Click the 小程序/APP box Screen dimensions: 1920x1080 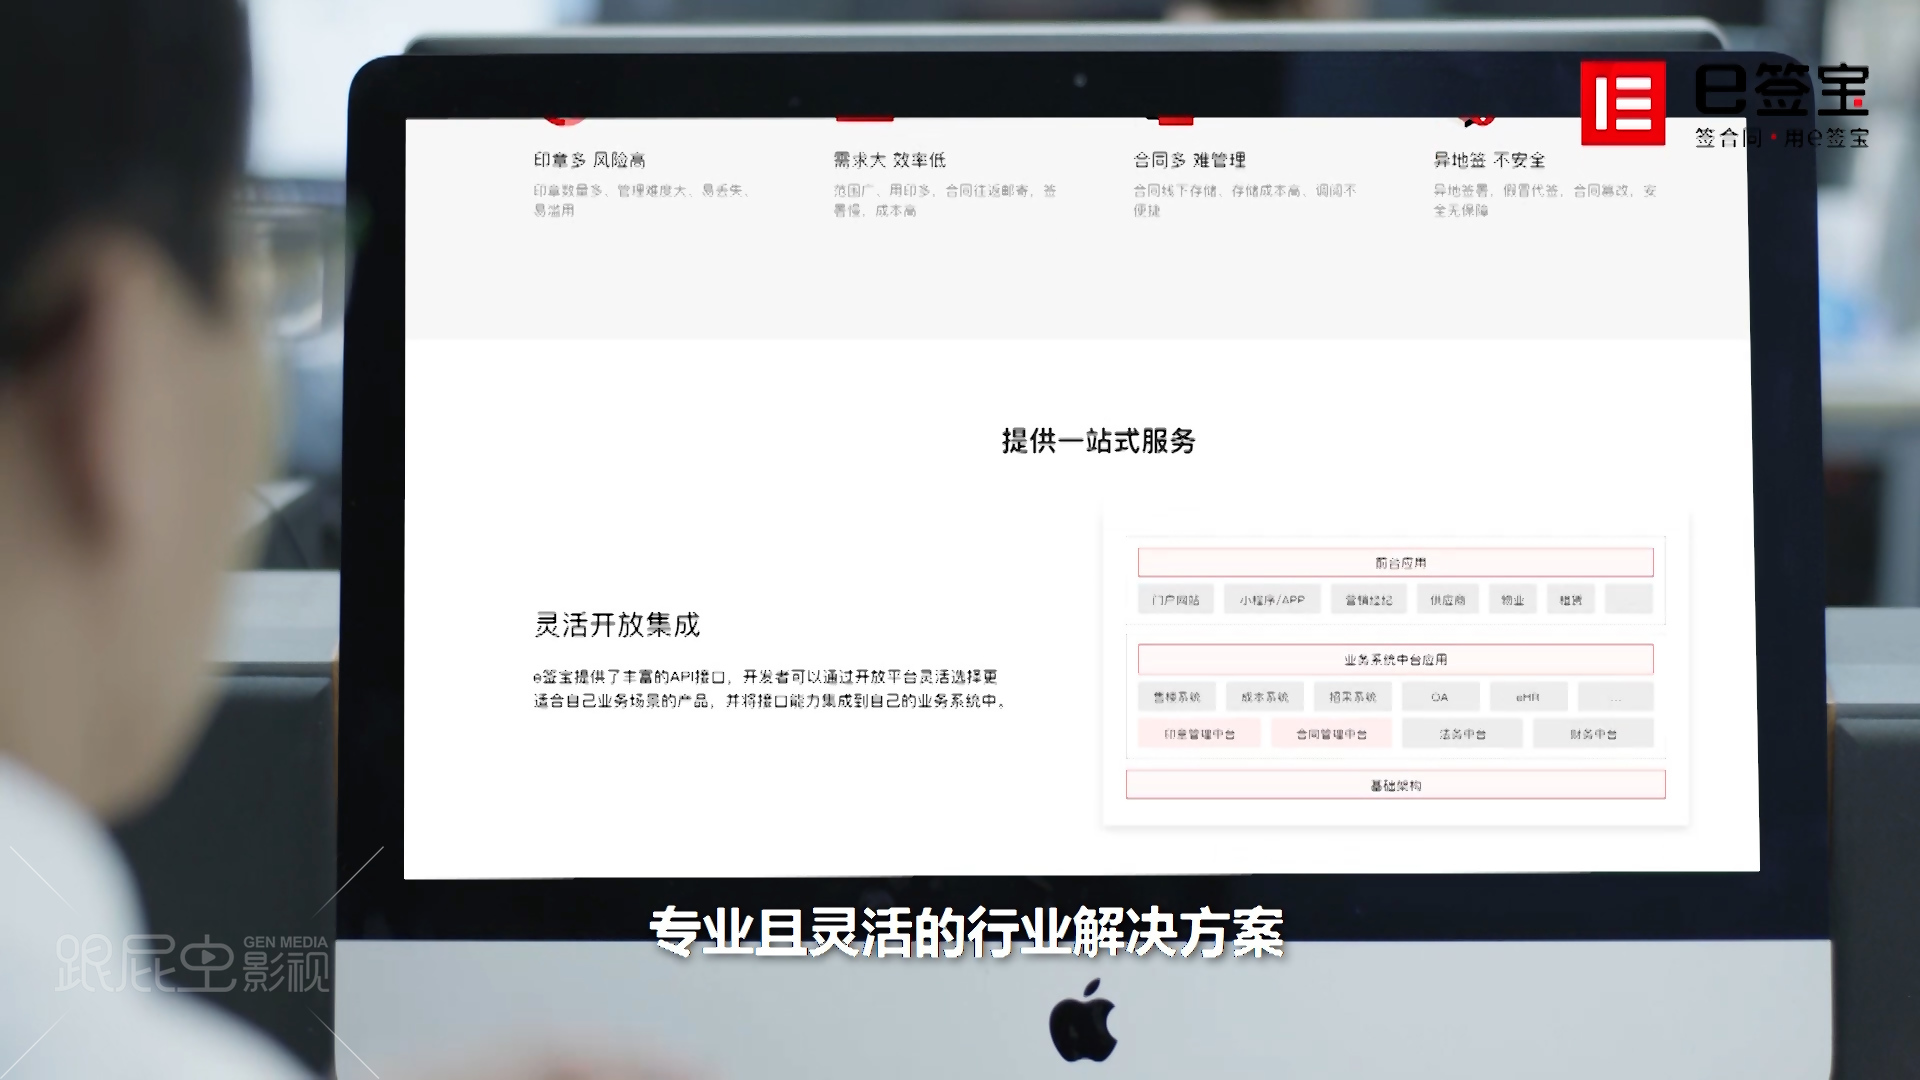(1272, 600)
